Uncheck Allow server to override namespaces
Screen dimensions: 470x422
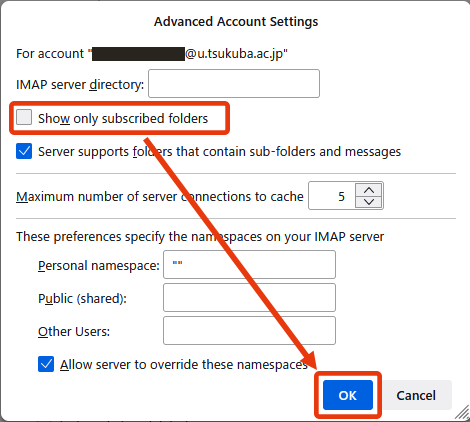click(x=46, y=364)
